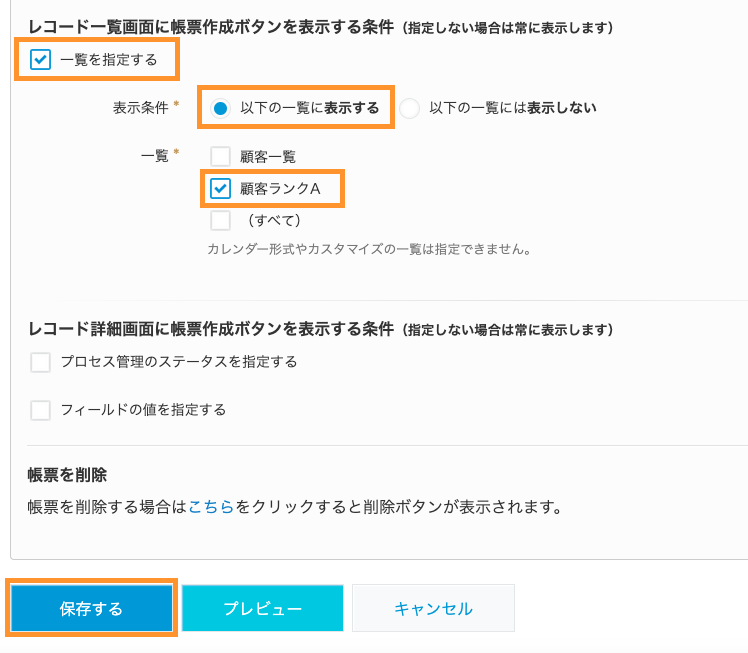Click label text 以下の一覧に表示する
The image size is (748, 653).
(310, 108)
